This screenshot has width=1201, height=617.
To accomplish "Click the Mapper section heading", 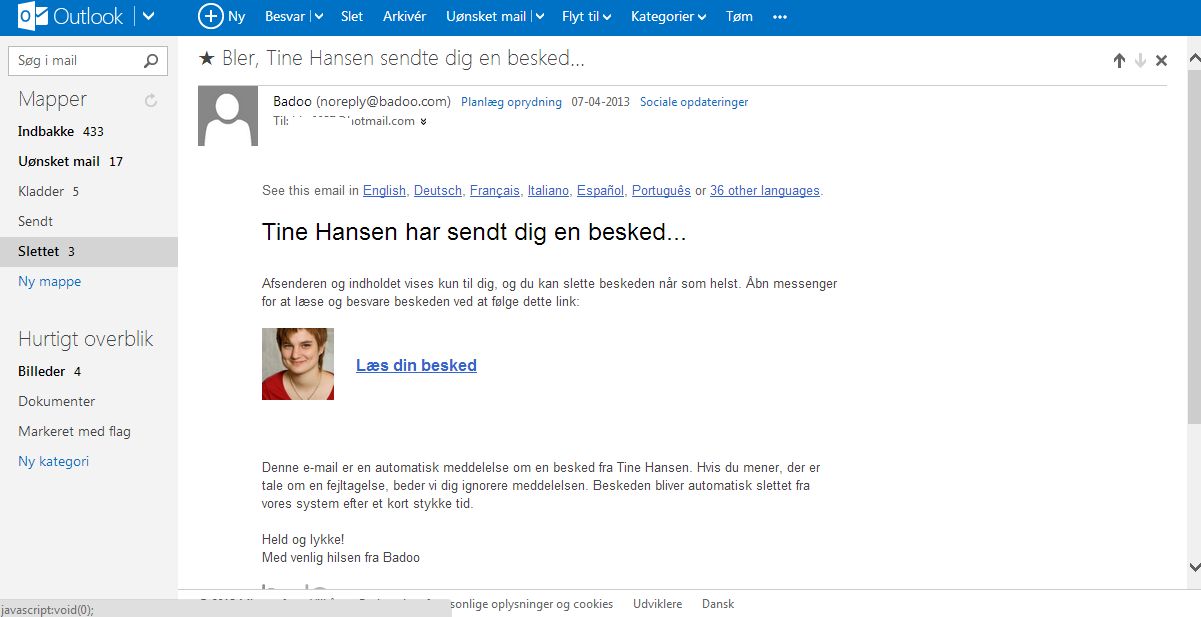I will click(x=52, y=99).
